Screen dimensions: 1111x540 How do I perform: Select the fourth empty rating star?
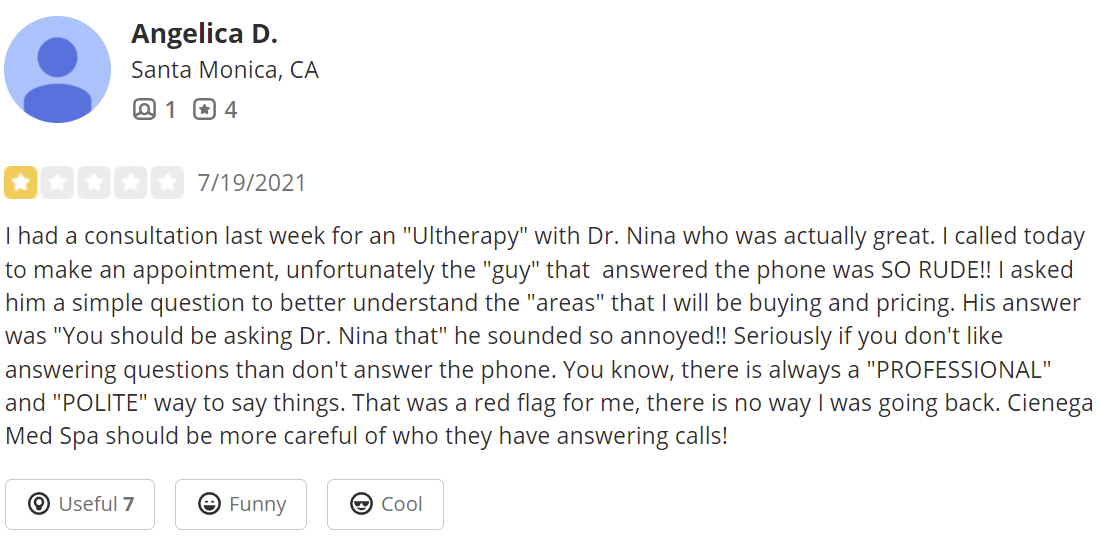pyautogui.click(x=130, y=183)
